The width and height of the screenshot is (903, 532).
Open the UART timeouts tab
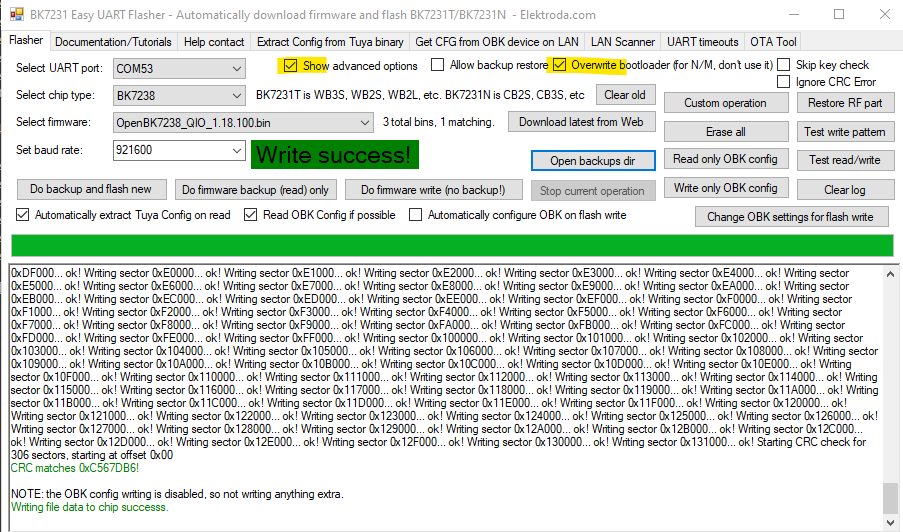click(703, 42)
